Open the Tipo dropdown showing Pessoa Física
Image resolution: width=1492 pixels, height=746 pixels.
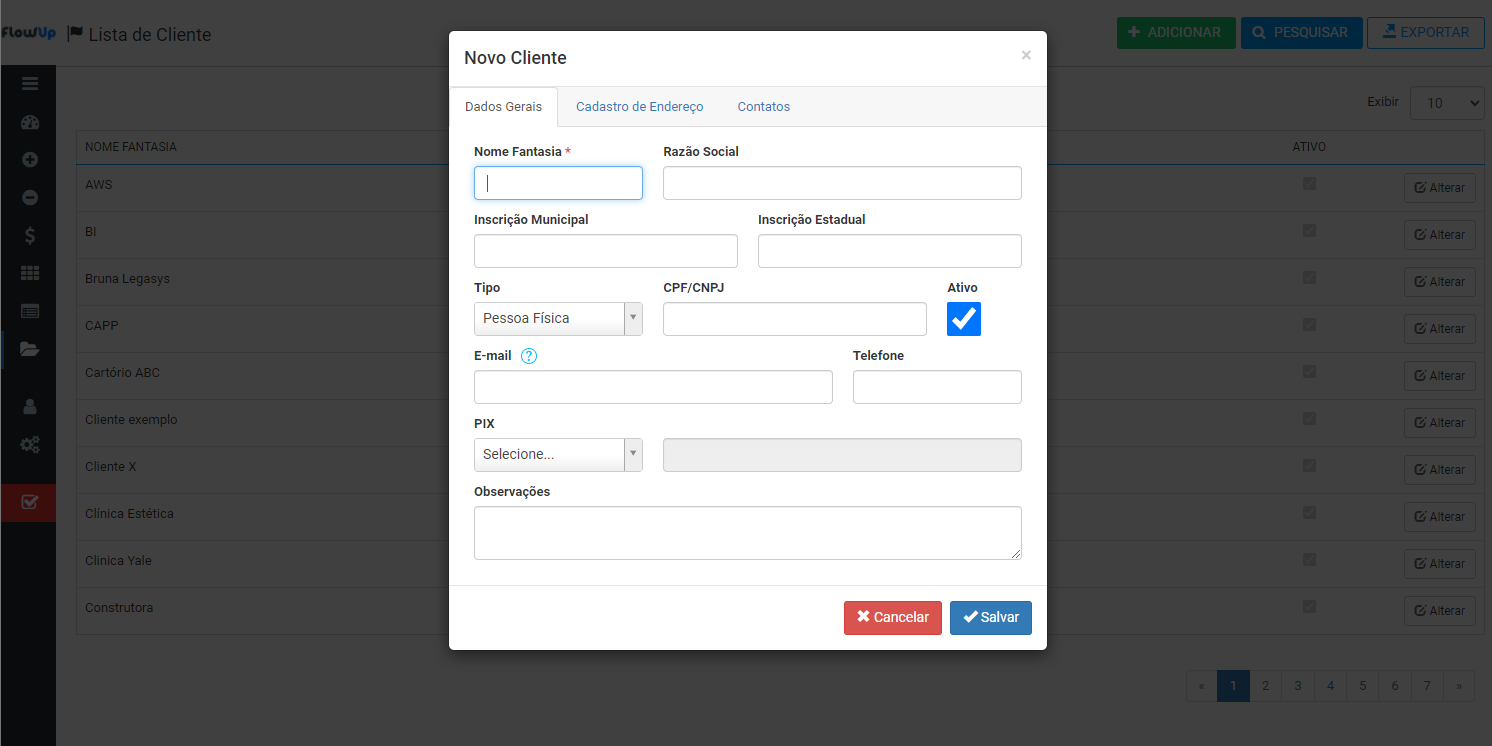(x=558, y=319)
